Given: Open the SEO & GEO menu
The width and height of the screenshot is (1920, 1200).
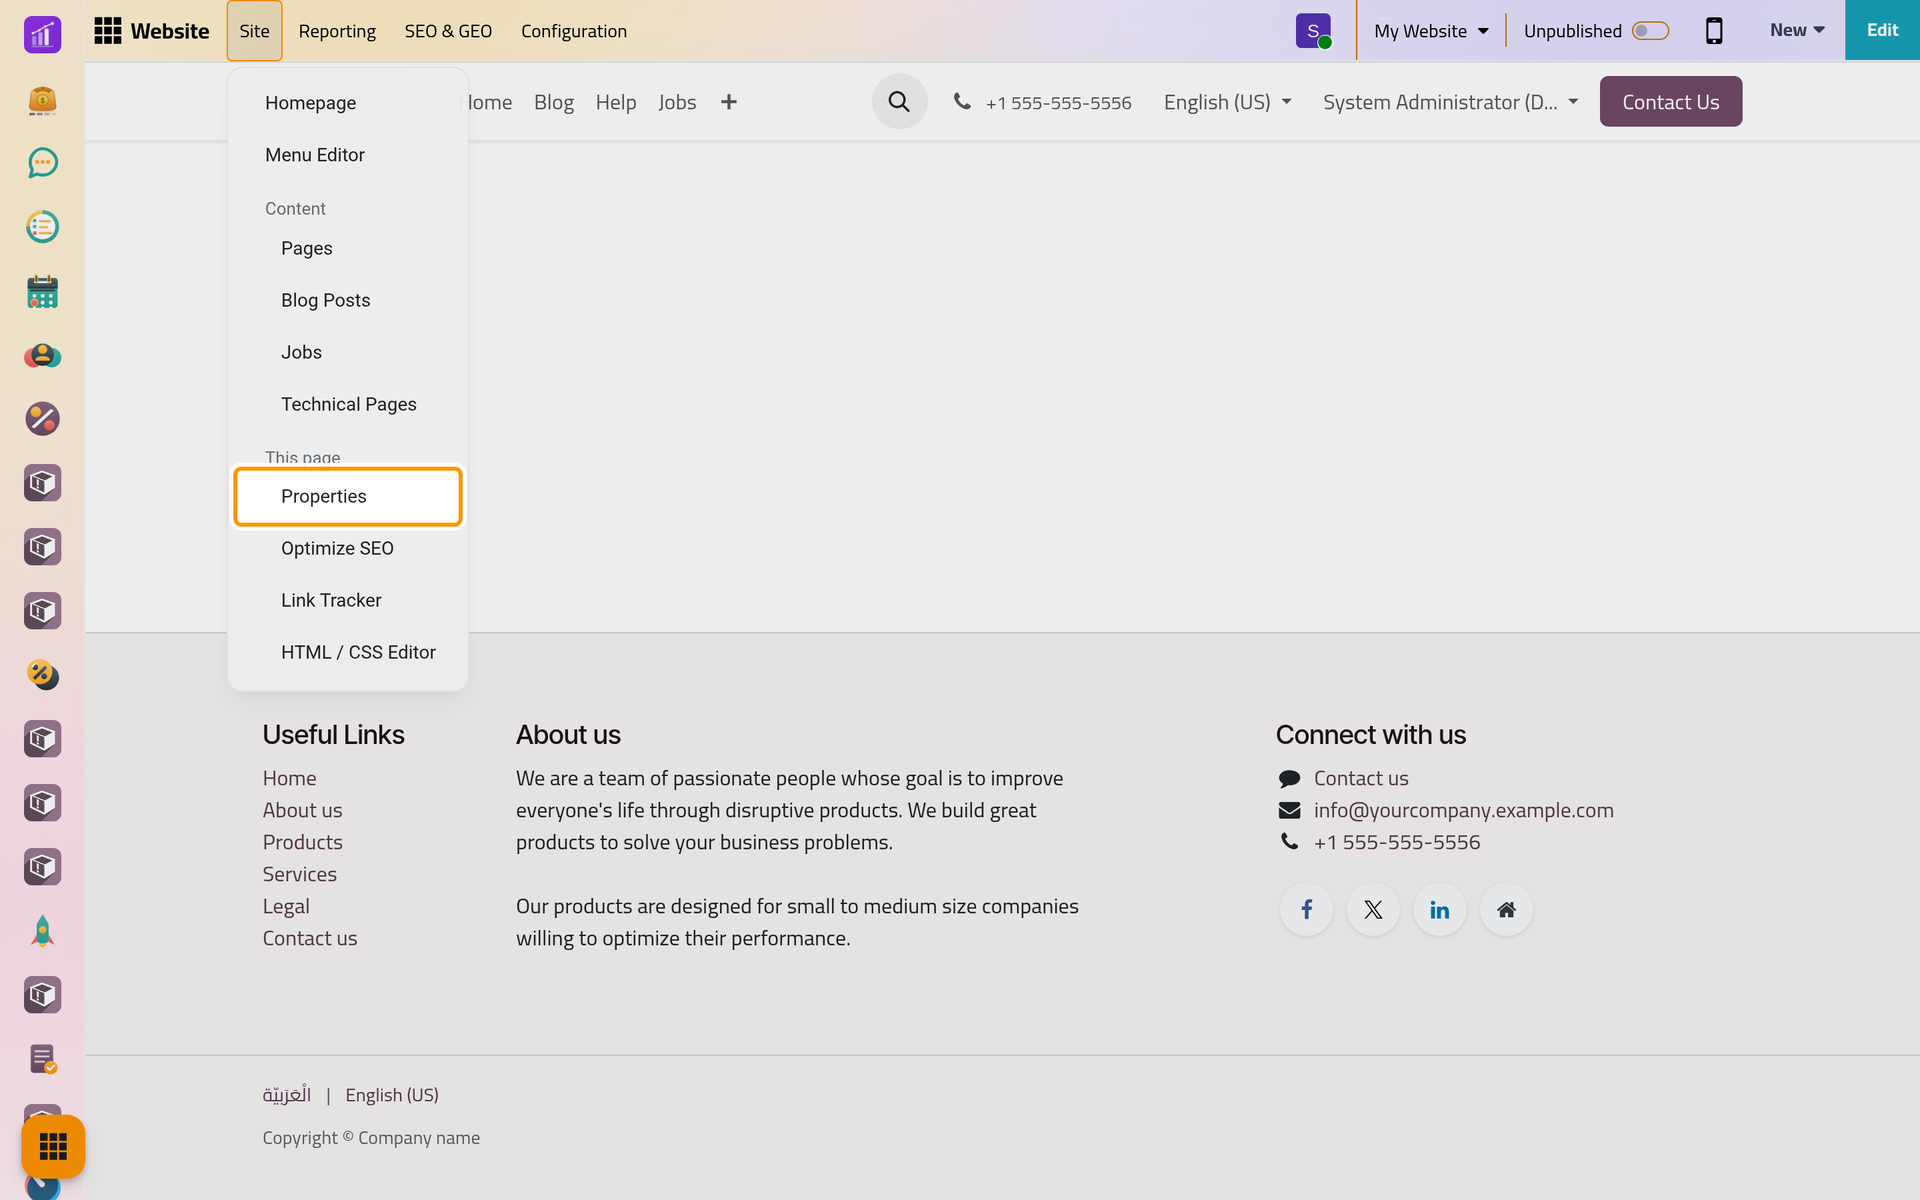Looking at the screenshot, I should click(448, 31).
